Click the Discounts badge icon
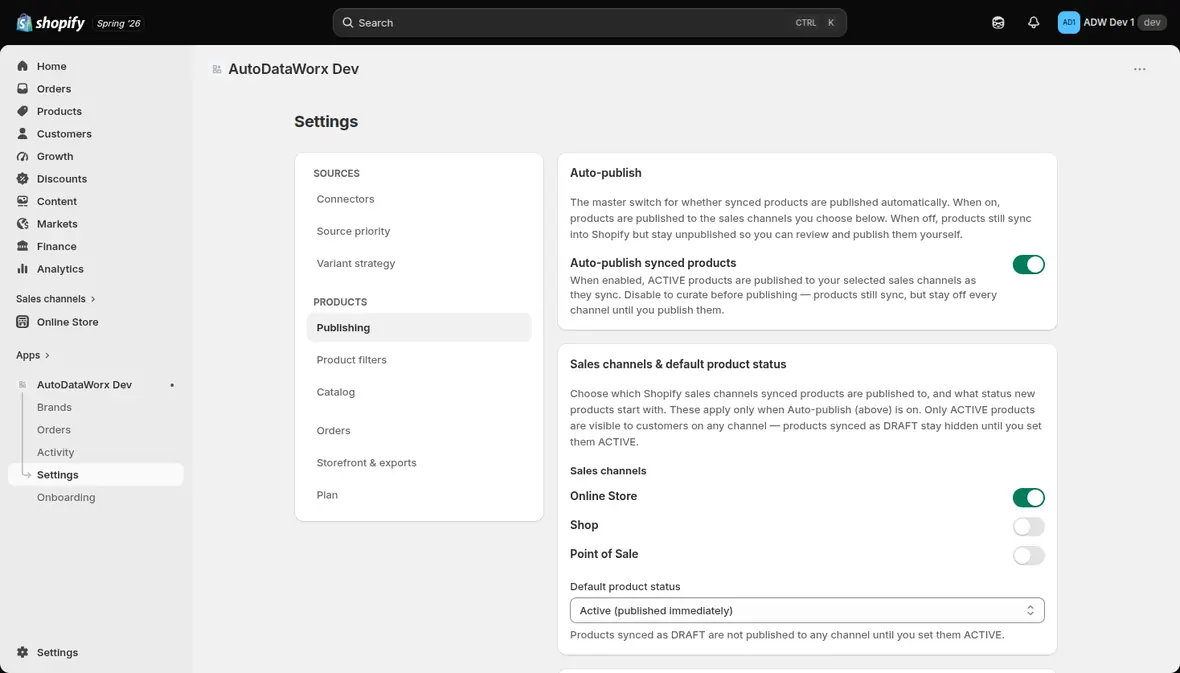The image size is (1180, 673). click(23, 179)
